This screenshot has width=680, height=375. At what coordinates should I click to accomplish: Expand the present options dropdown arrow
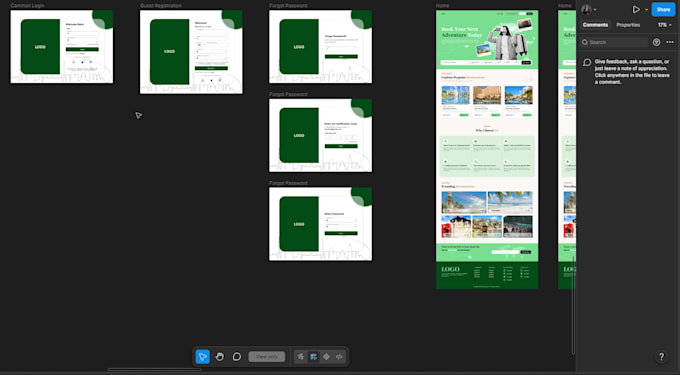coord(646,10)
